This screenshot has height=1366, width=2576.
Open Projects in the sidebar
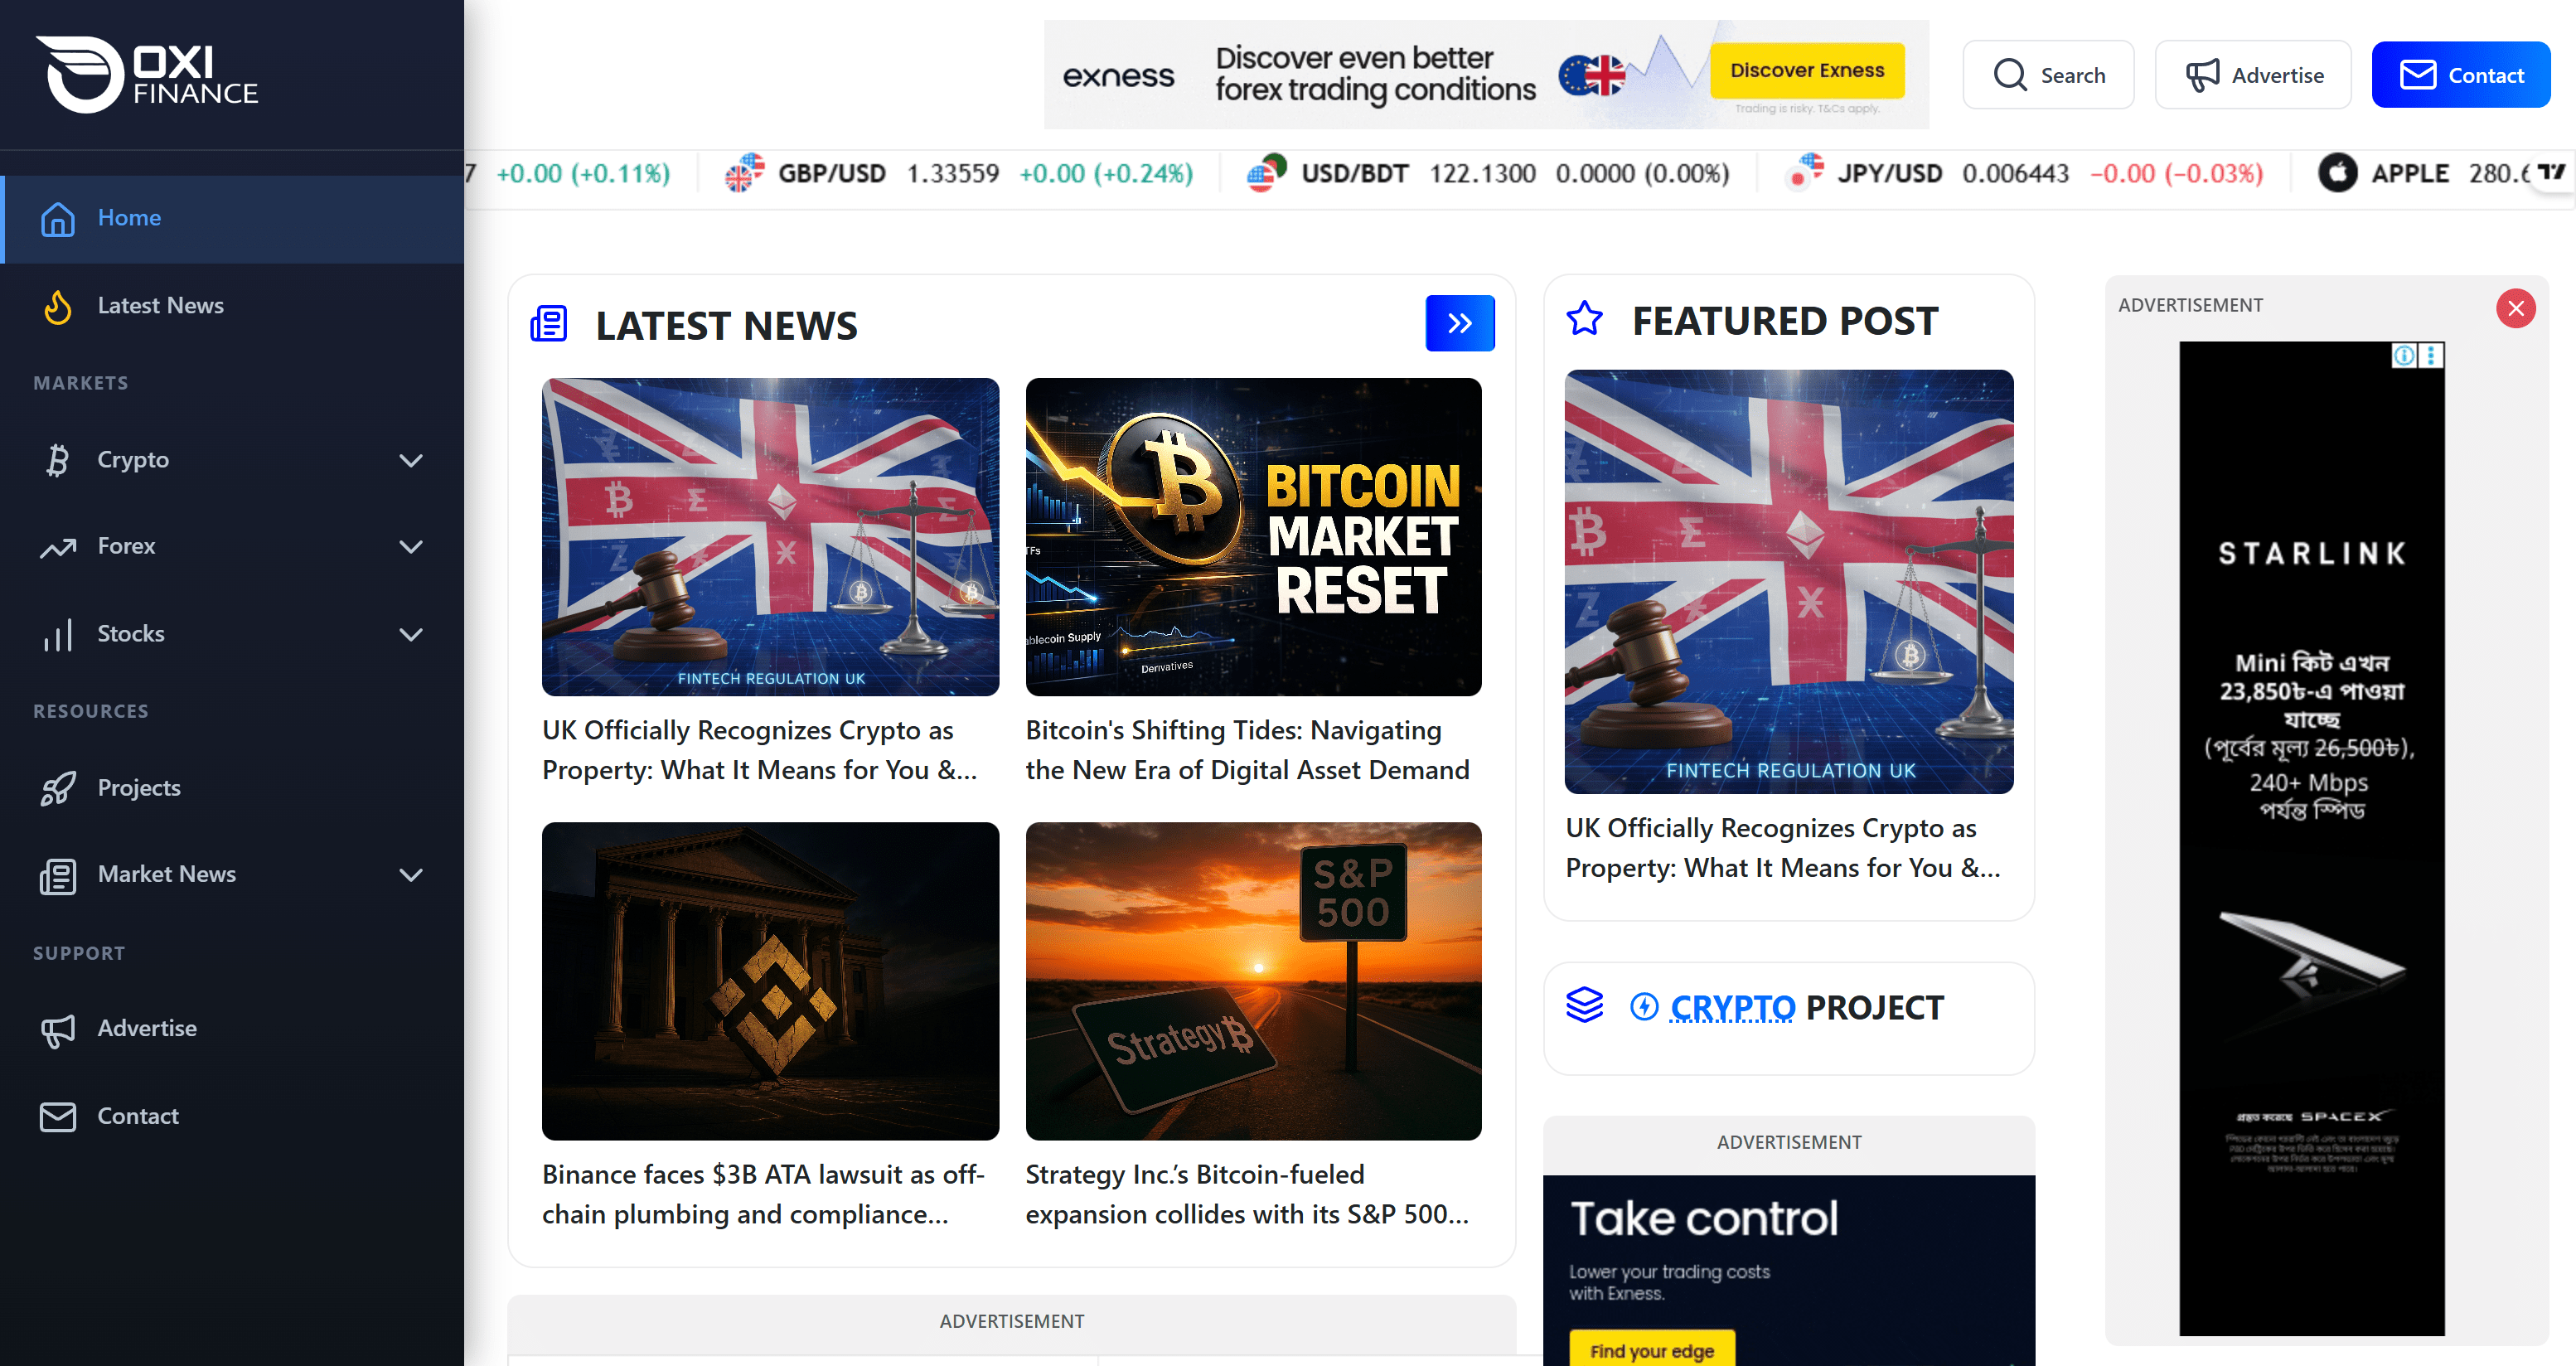point(232,788)
